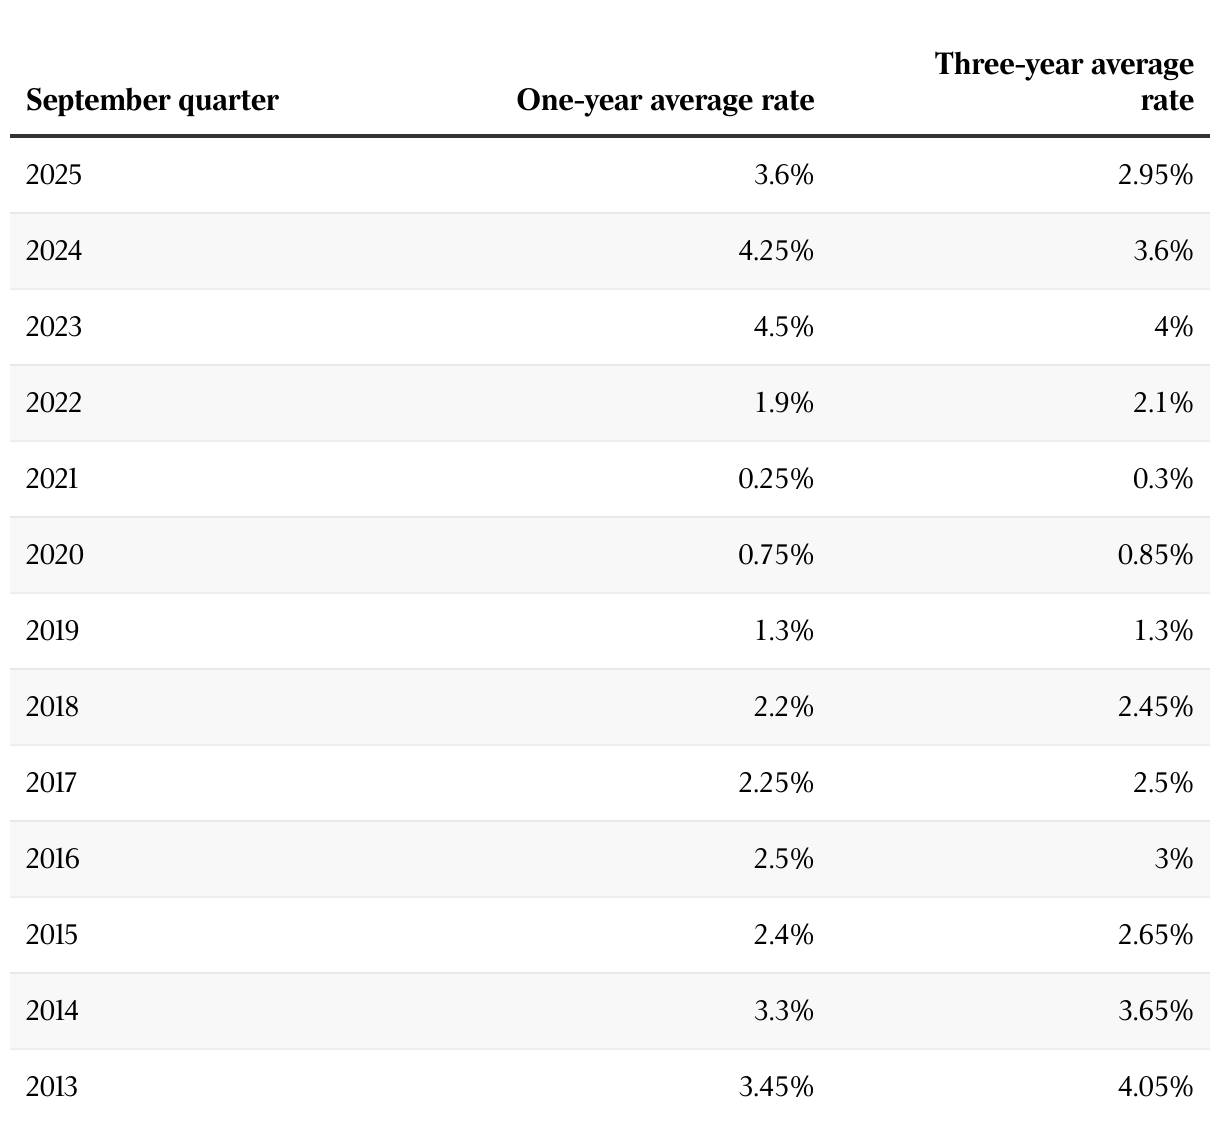This screenshot has width=1220, height=1134.
Task: Click the Three-year average rate header
Action: tap(1064, 82)
